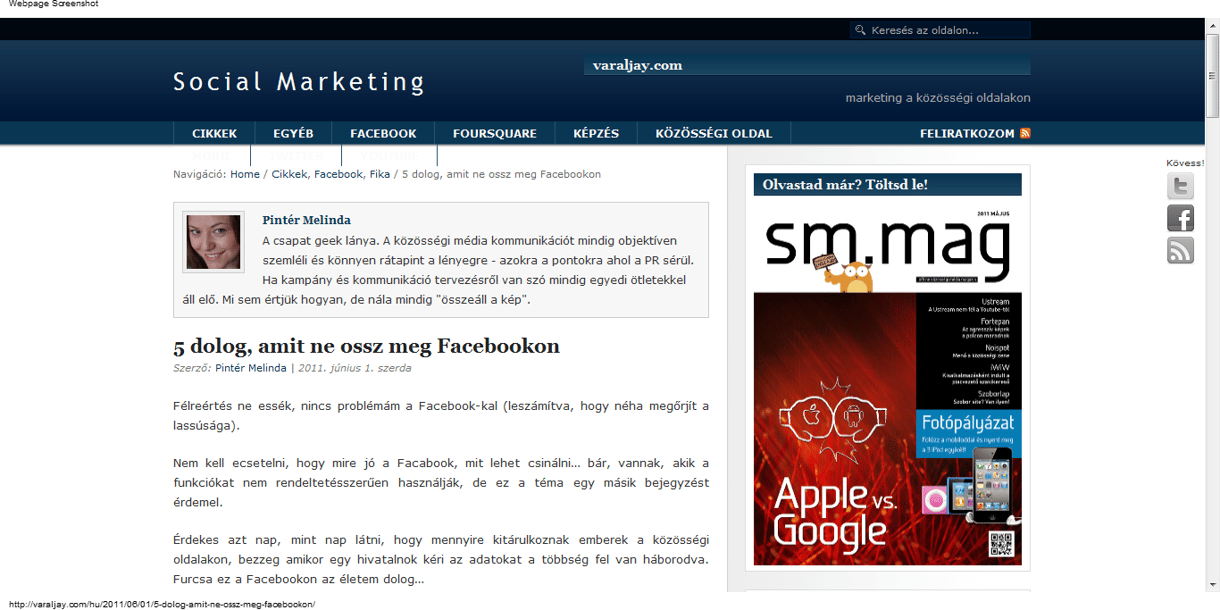Image resolution: width=1220 pixels, height=610 pixels.
Task: Open the EGYÉB menu item
Action: point(294,133)
